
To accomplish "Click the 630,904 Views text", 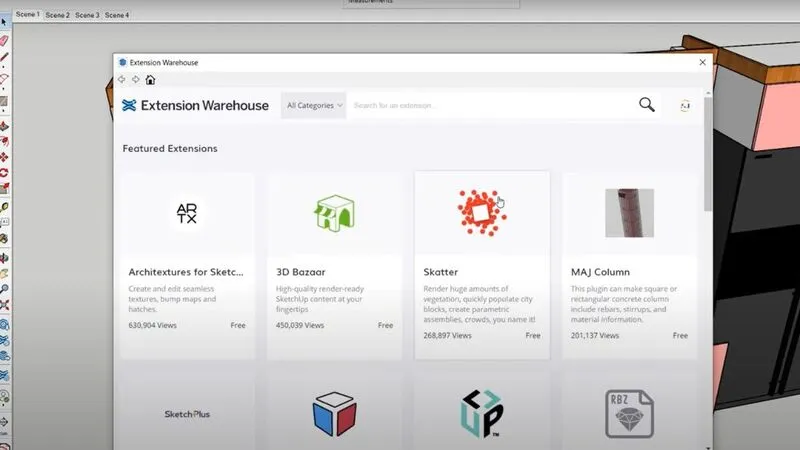I will 153,325.
